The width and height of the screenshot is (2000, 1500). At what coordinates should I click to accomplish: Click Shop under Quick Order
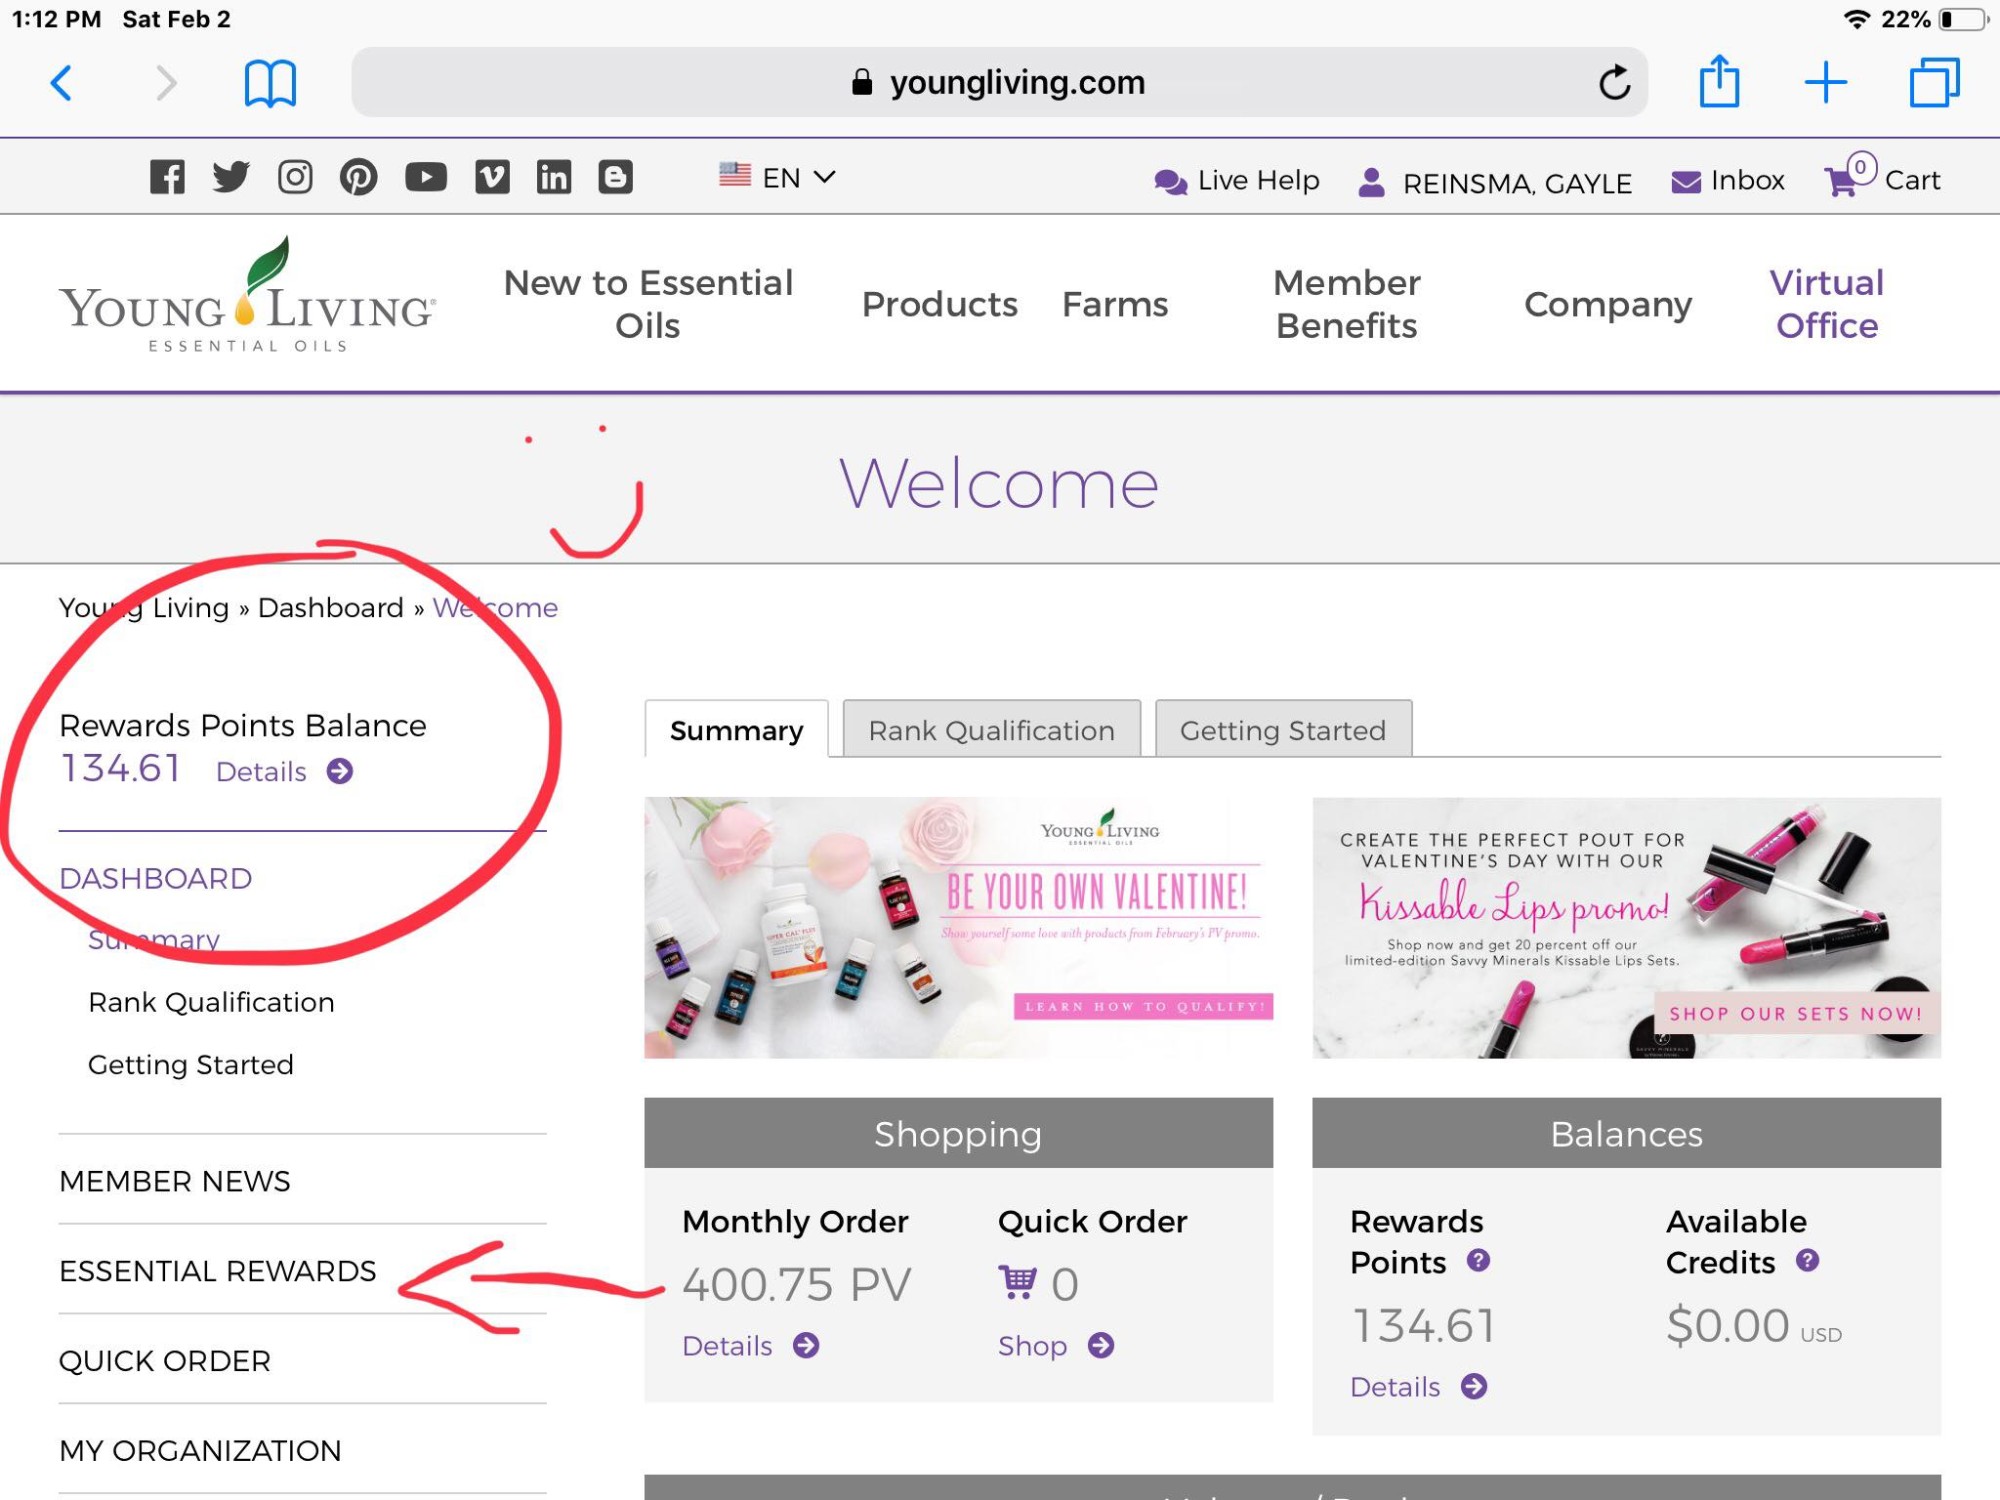pyautogui.click(x=1032, y=1346)
